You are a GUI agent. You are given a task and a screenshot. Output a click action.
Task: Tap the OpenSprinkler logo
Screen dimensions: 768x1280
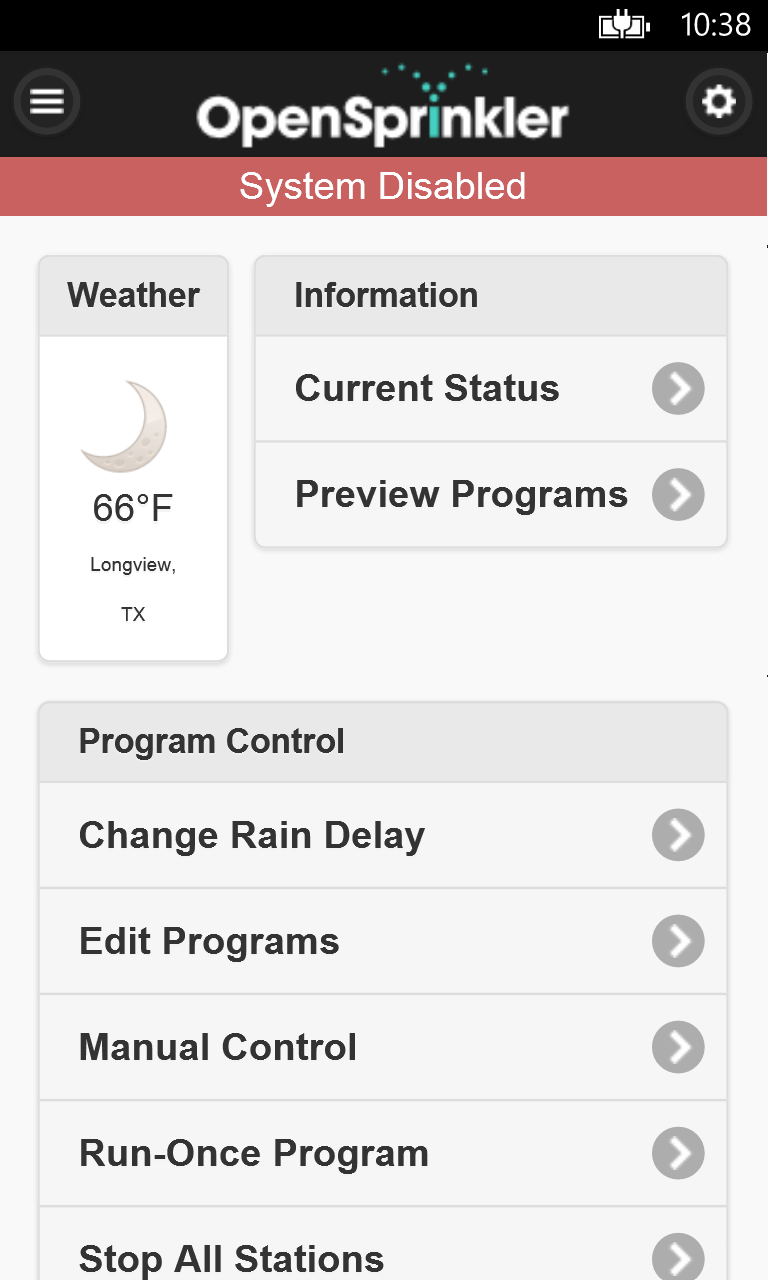tap(383, 108)
